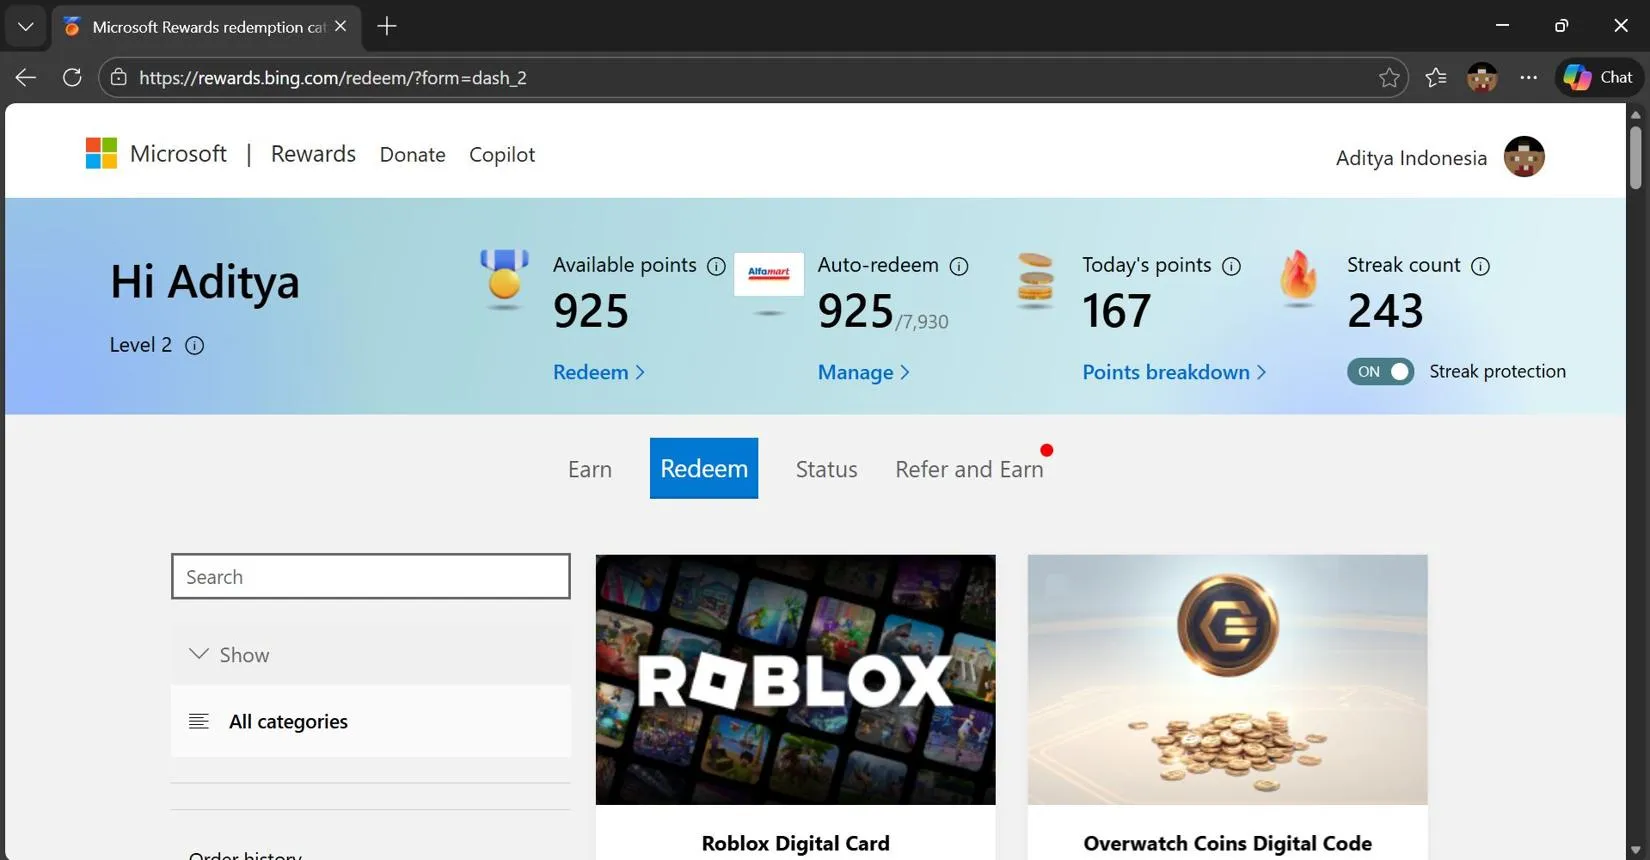The width and height of the screenshot is (1650, 860).
Task: Open browser Settings and more menu
Action: [1529, 78]
